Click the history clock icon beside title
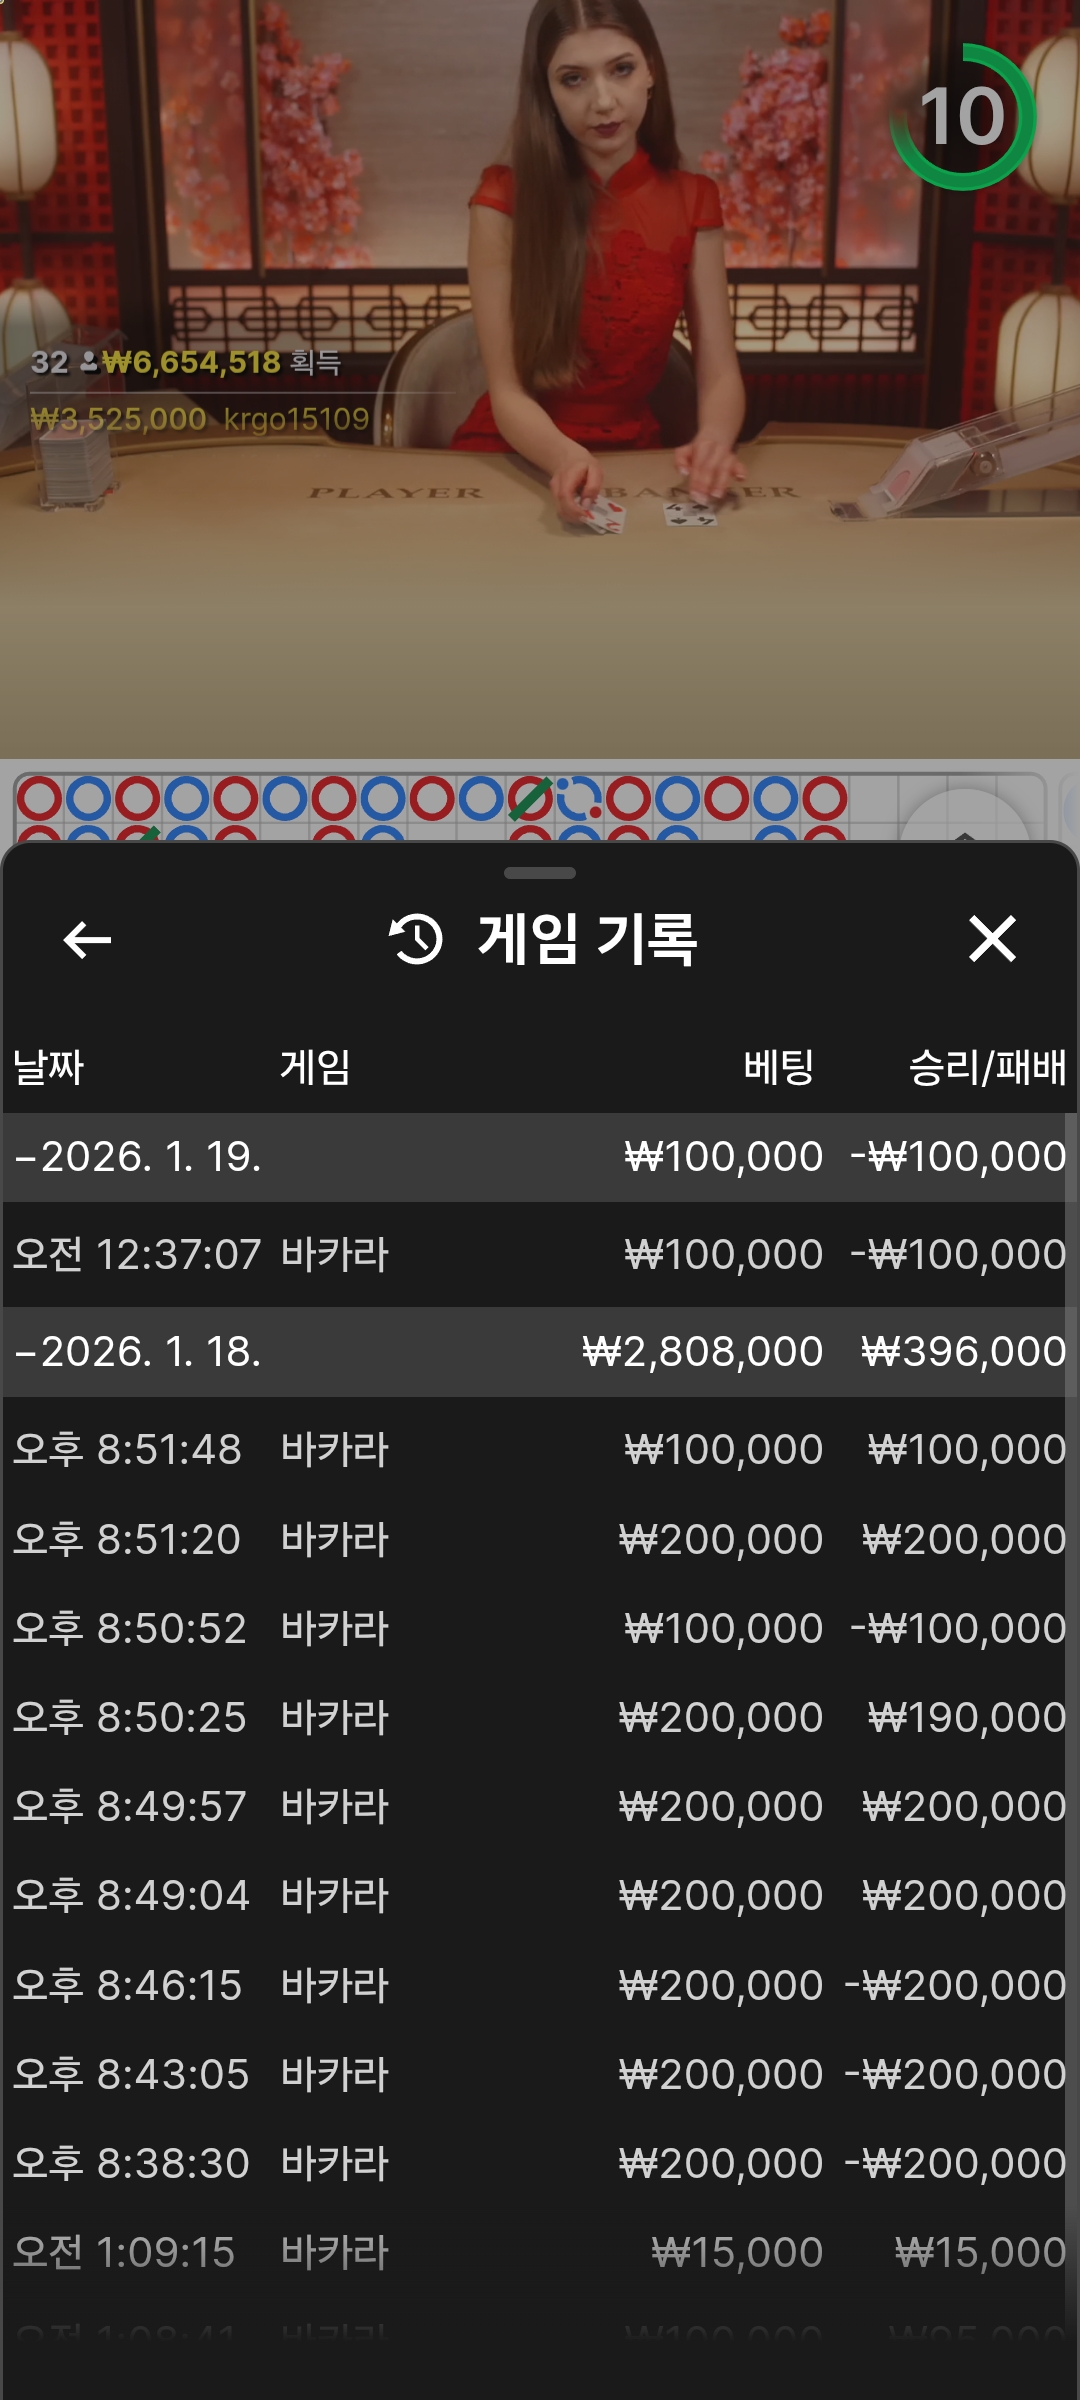Screen dimensions: 1080x2400 click(416, 940)
